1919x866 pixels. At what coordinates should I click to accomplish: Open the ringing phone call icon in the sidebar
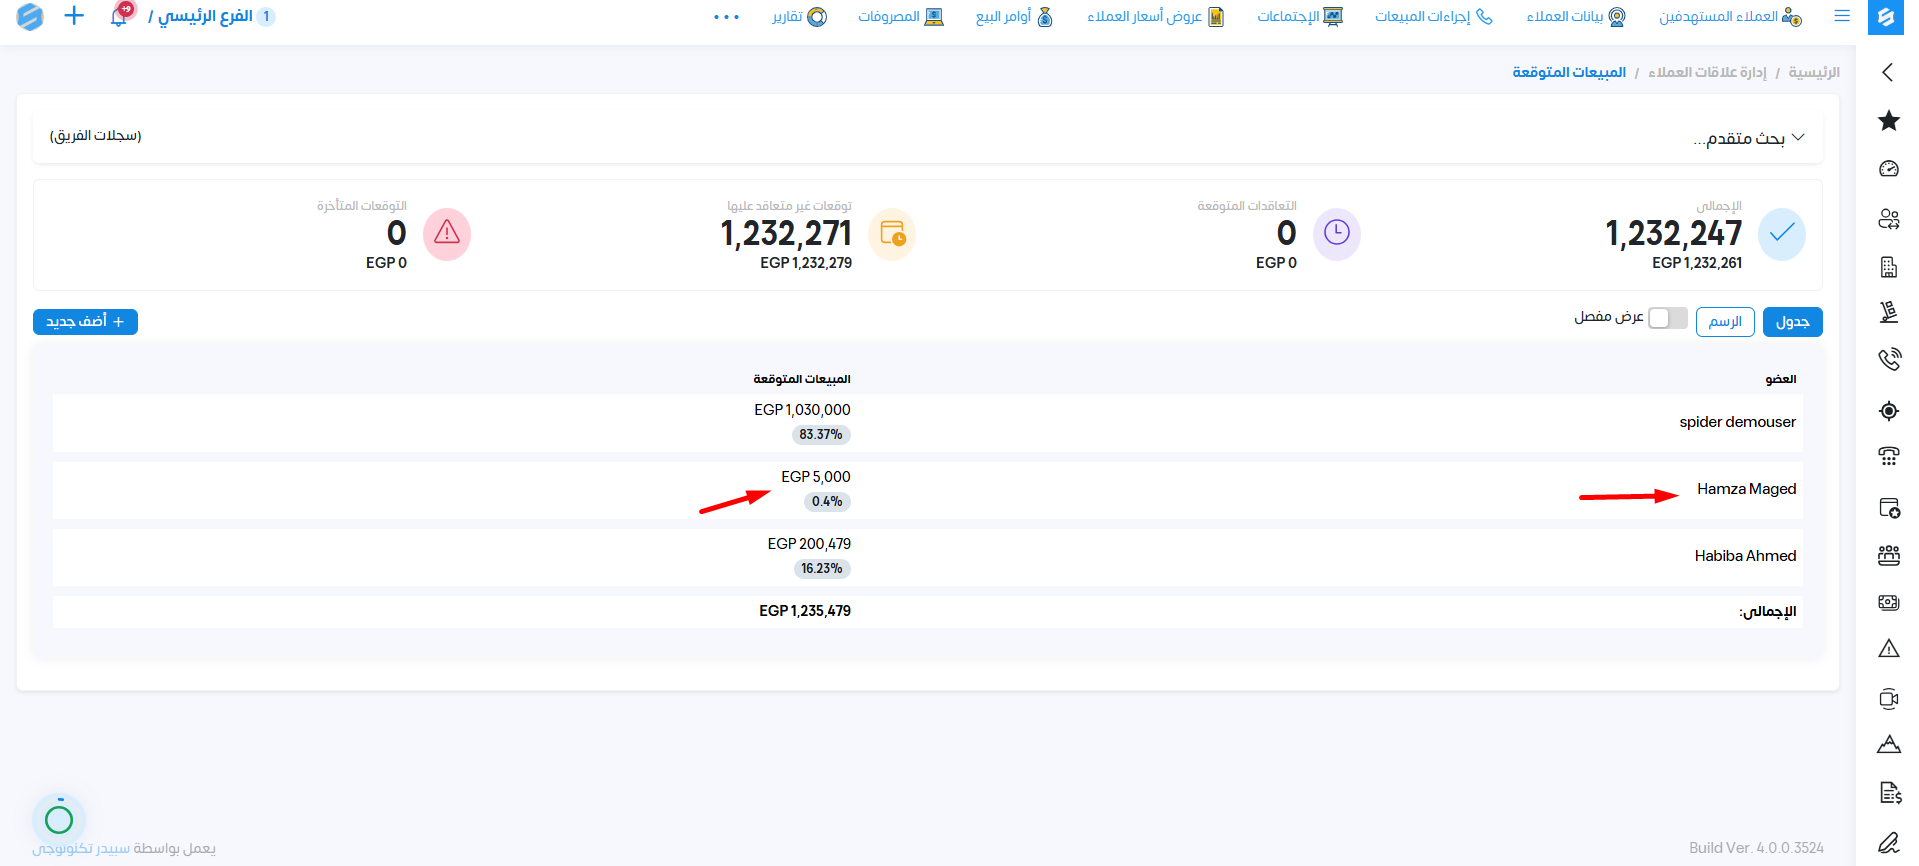point(1888,359)
